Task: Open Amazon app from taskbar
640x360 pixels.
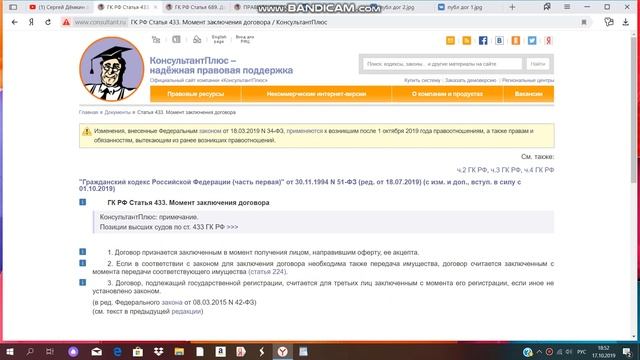Action: (220, 352)
